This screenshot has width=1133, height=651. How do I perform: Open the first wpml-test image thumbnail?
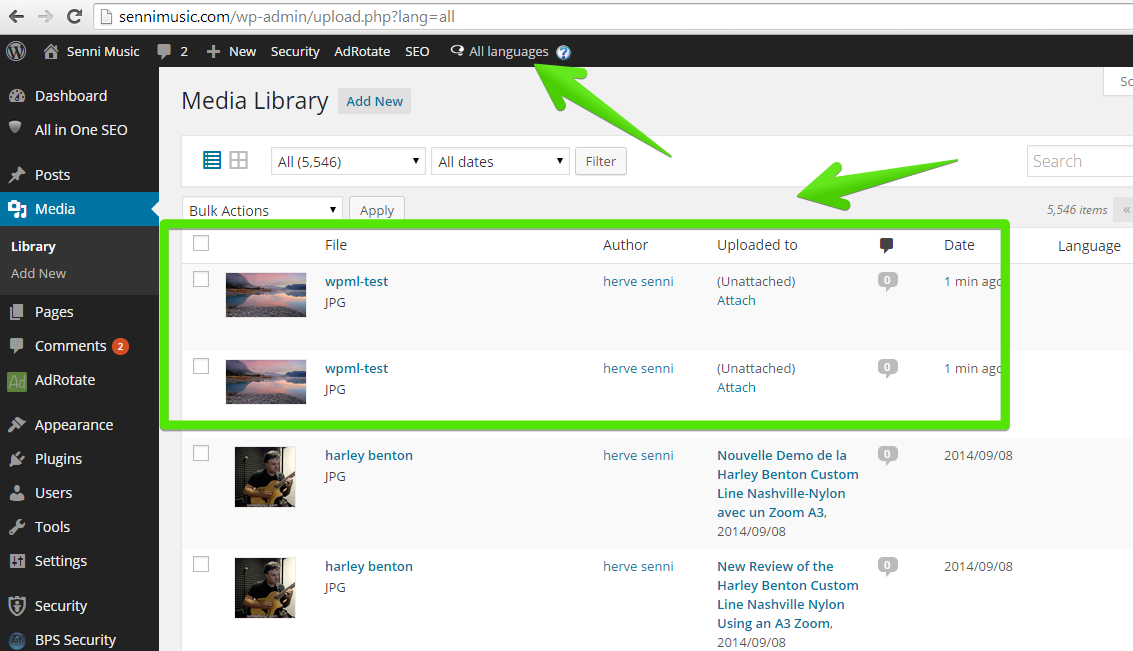pyautogui.click(x=266, y=295)
